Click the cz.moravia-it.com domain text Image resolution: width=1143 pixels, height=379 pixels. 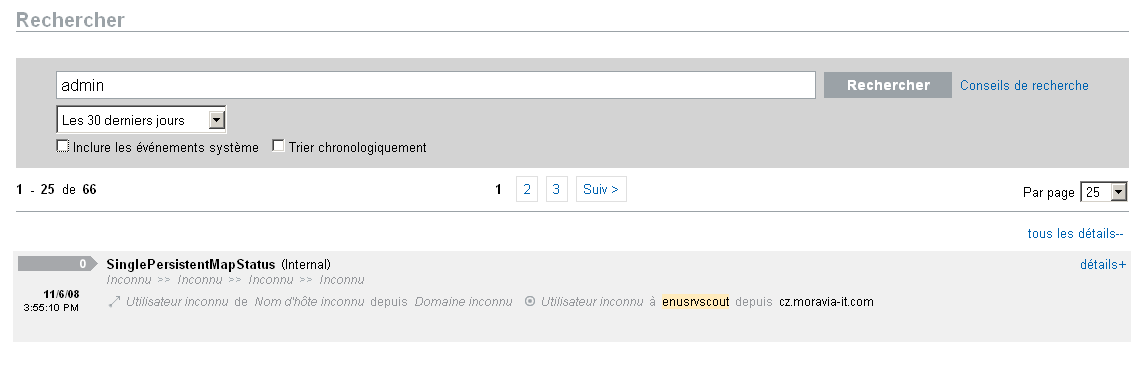tap(826, 302)
